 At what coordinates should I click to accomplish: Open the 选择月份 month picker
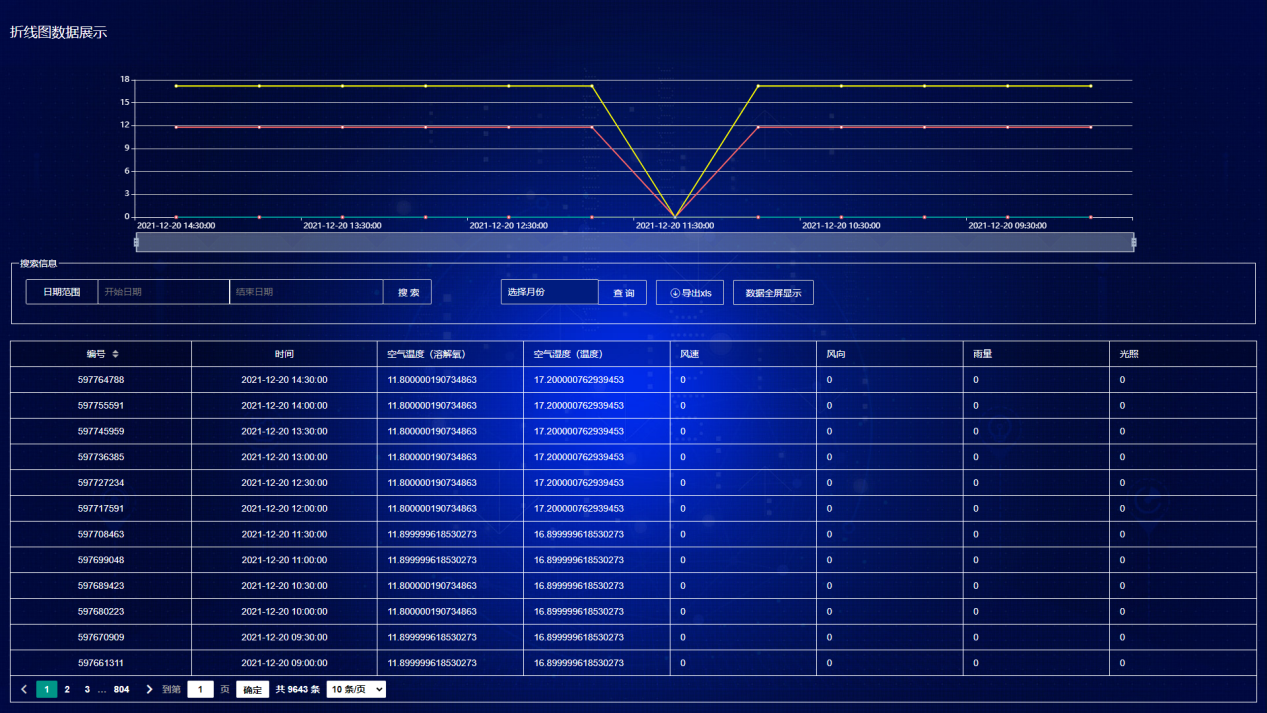(549, 292)
